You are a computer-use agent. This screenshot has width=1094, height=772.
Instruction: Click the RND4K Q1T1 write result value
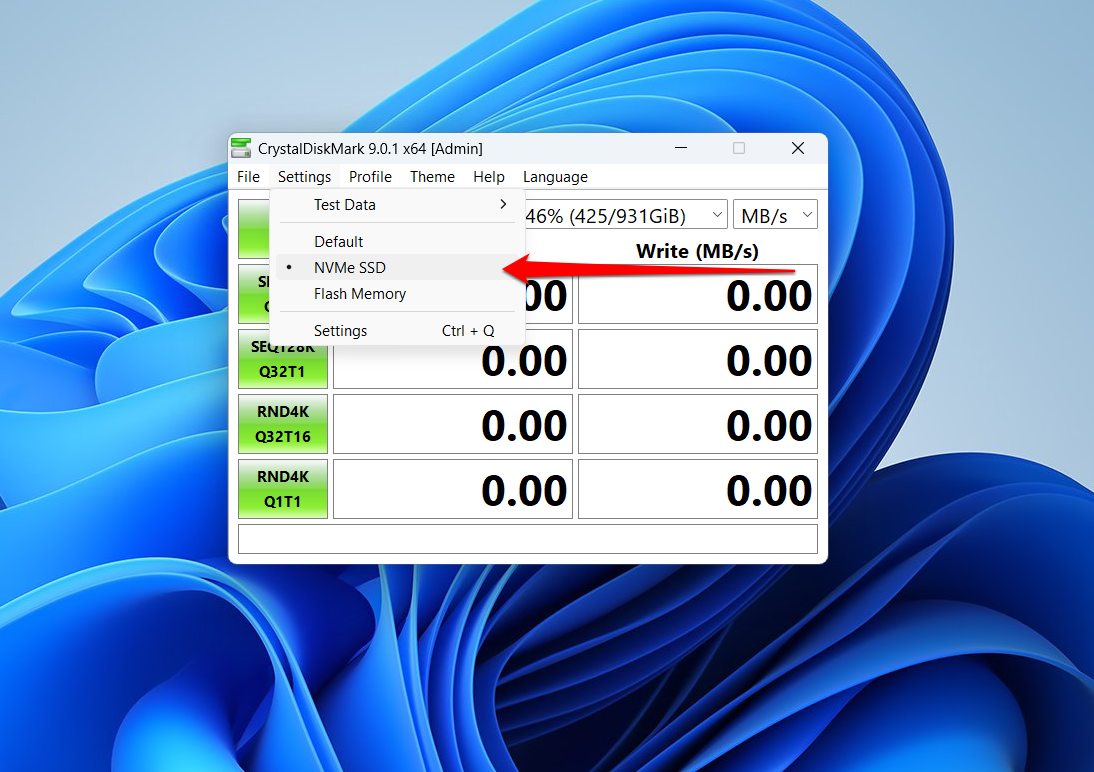(697, 490)
